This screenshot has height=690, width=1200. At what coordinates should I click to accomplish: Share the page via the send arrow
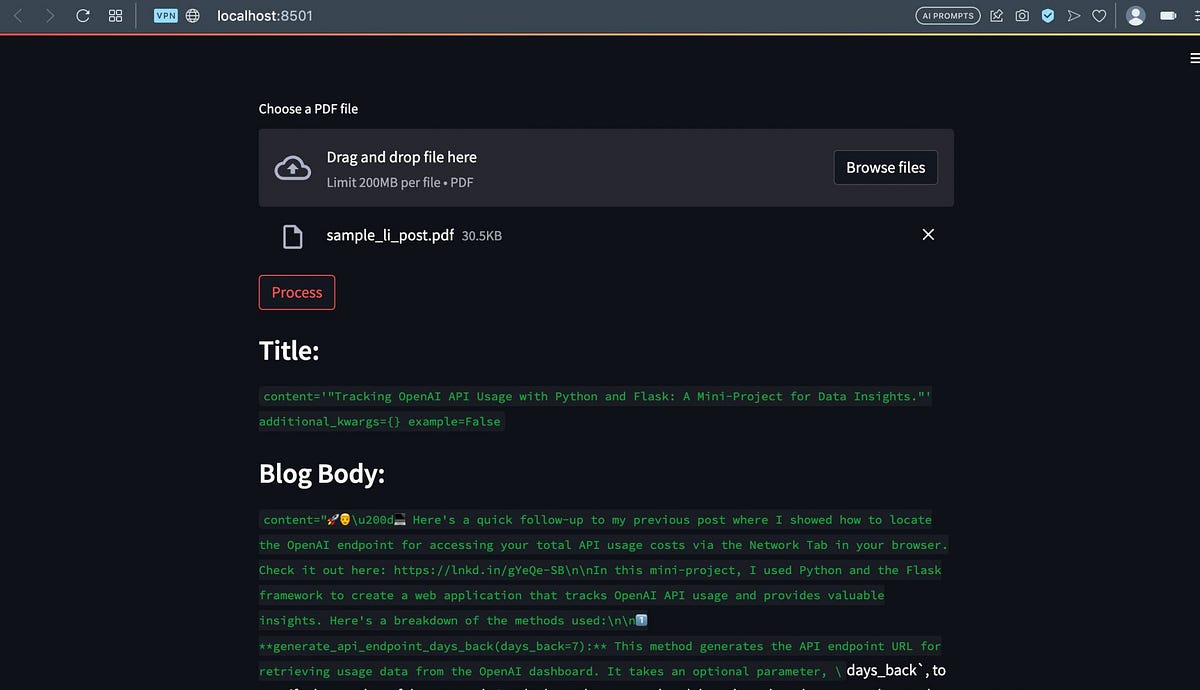pyautogui.click(x=1073, y=15)
